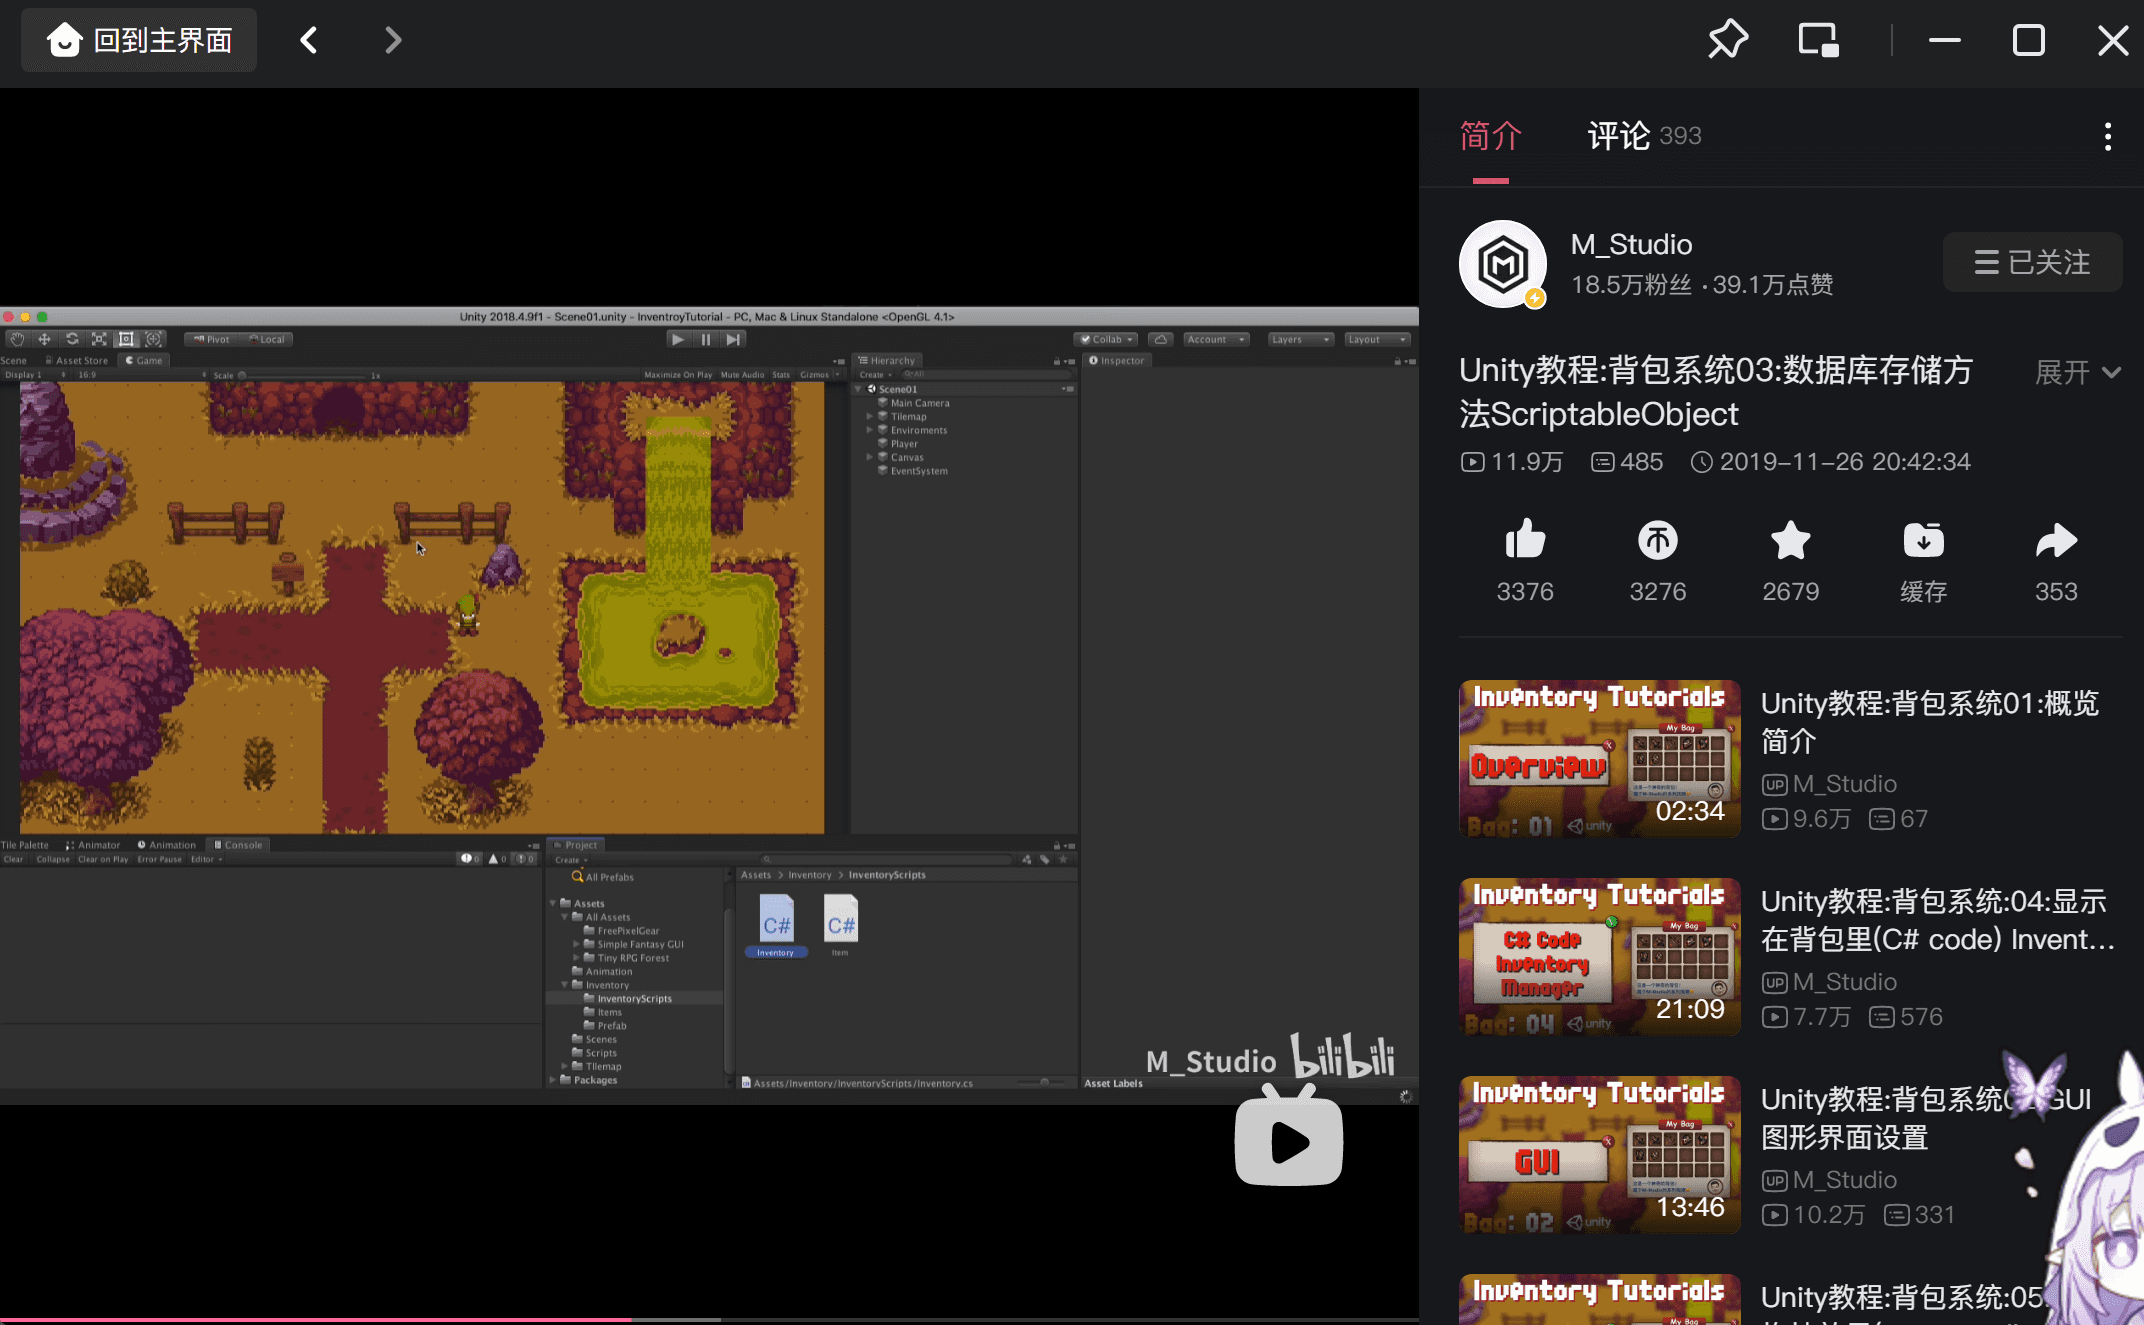The height and width of the screenshot is (1325, 2144).
Task: Open the Unity Layout dropdown in the video
Action: [1377, 339]
